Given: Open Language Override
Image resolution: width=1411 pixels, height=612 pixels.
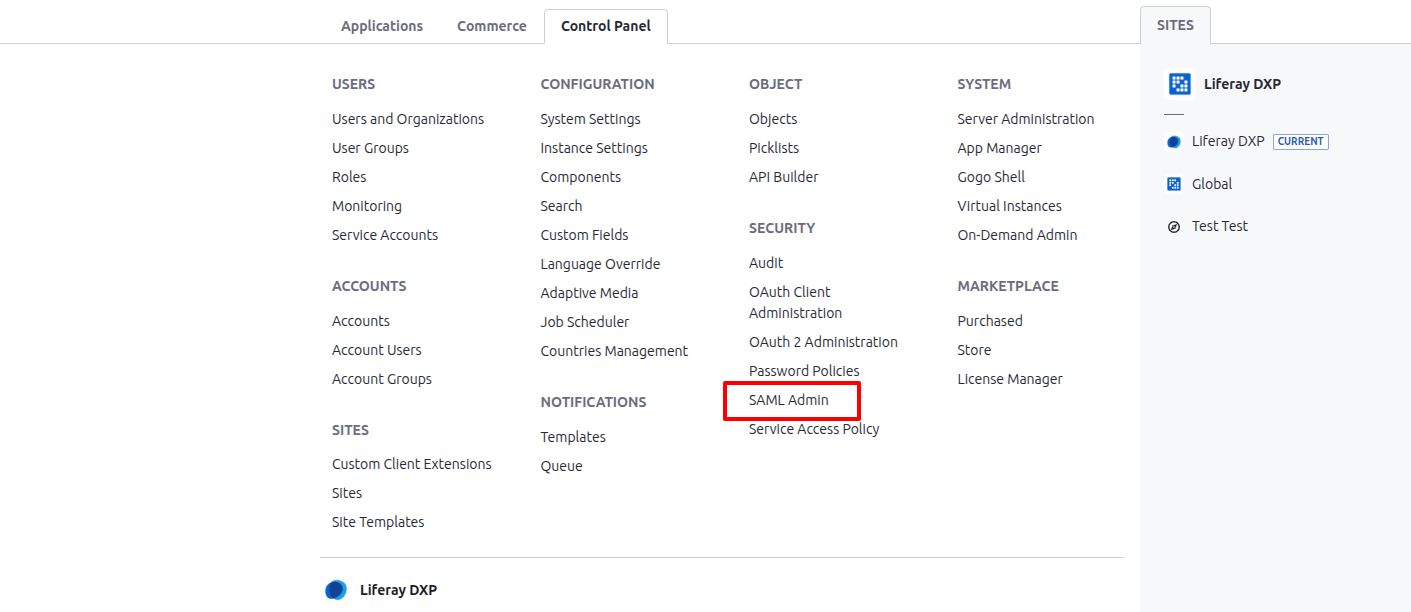Looking at the screenshot, I should coord(601,264).
